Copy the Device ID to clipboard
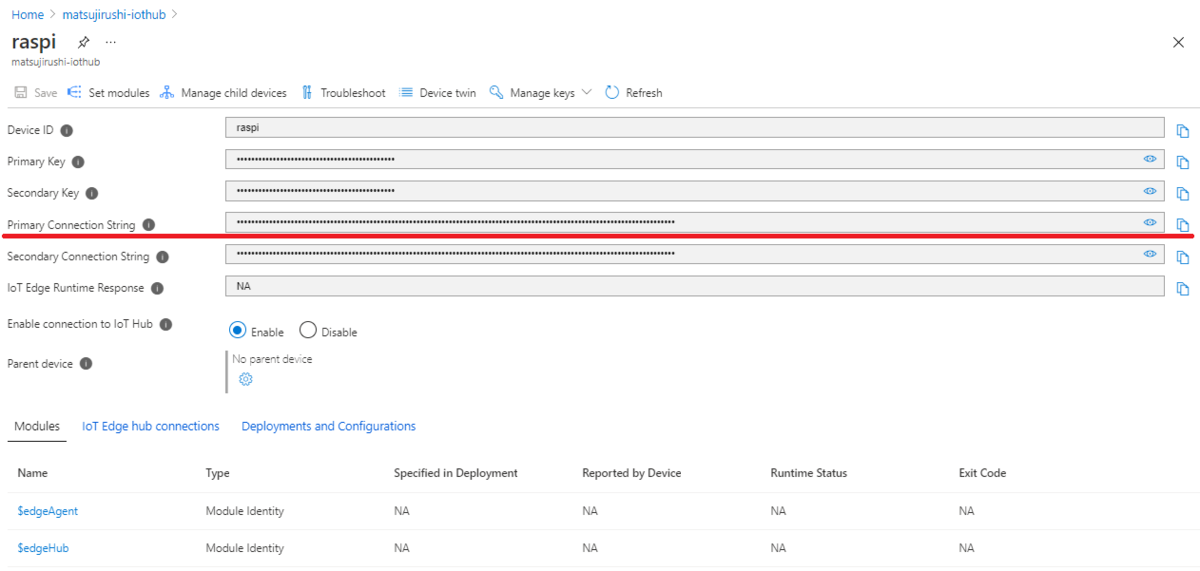1200x571 pixels. point(1183,131)
